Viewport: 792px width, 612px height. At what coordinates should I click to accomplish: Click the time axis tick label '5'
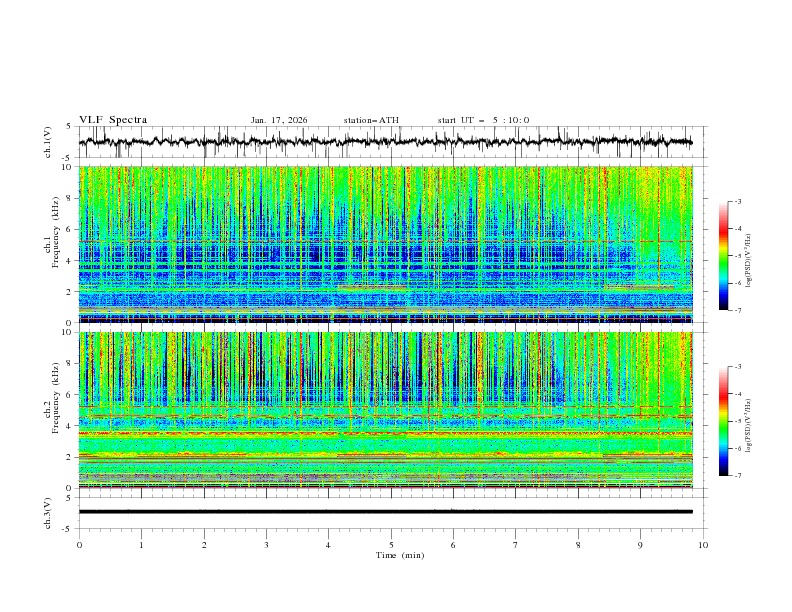pyautogui.click(x=391, y=545)
